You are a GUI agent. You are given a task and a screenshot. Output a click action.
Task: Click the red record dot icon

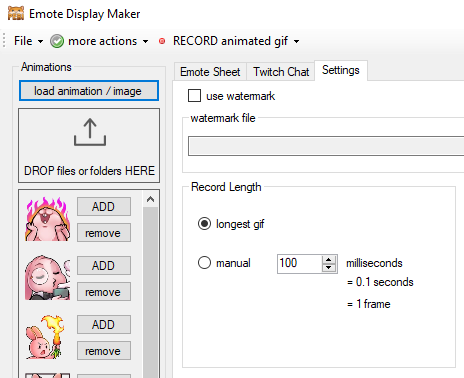point(162,41)
